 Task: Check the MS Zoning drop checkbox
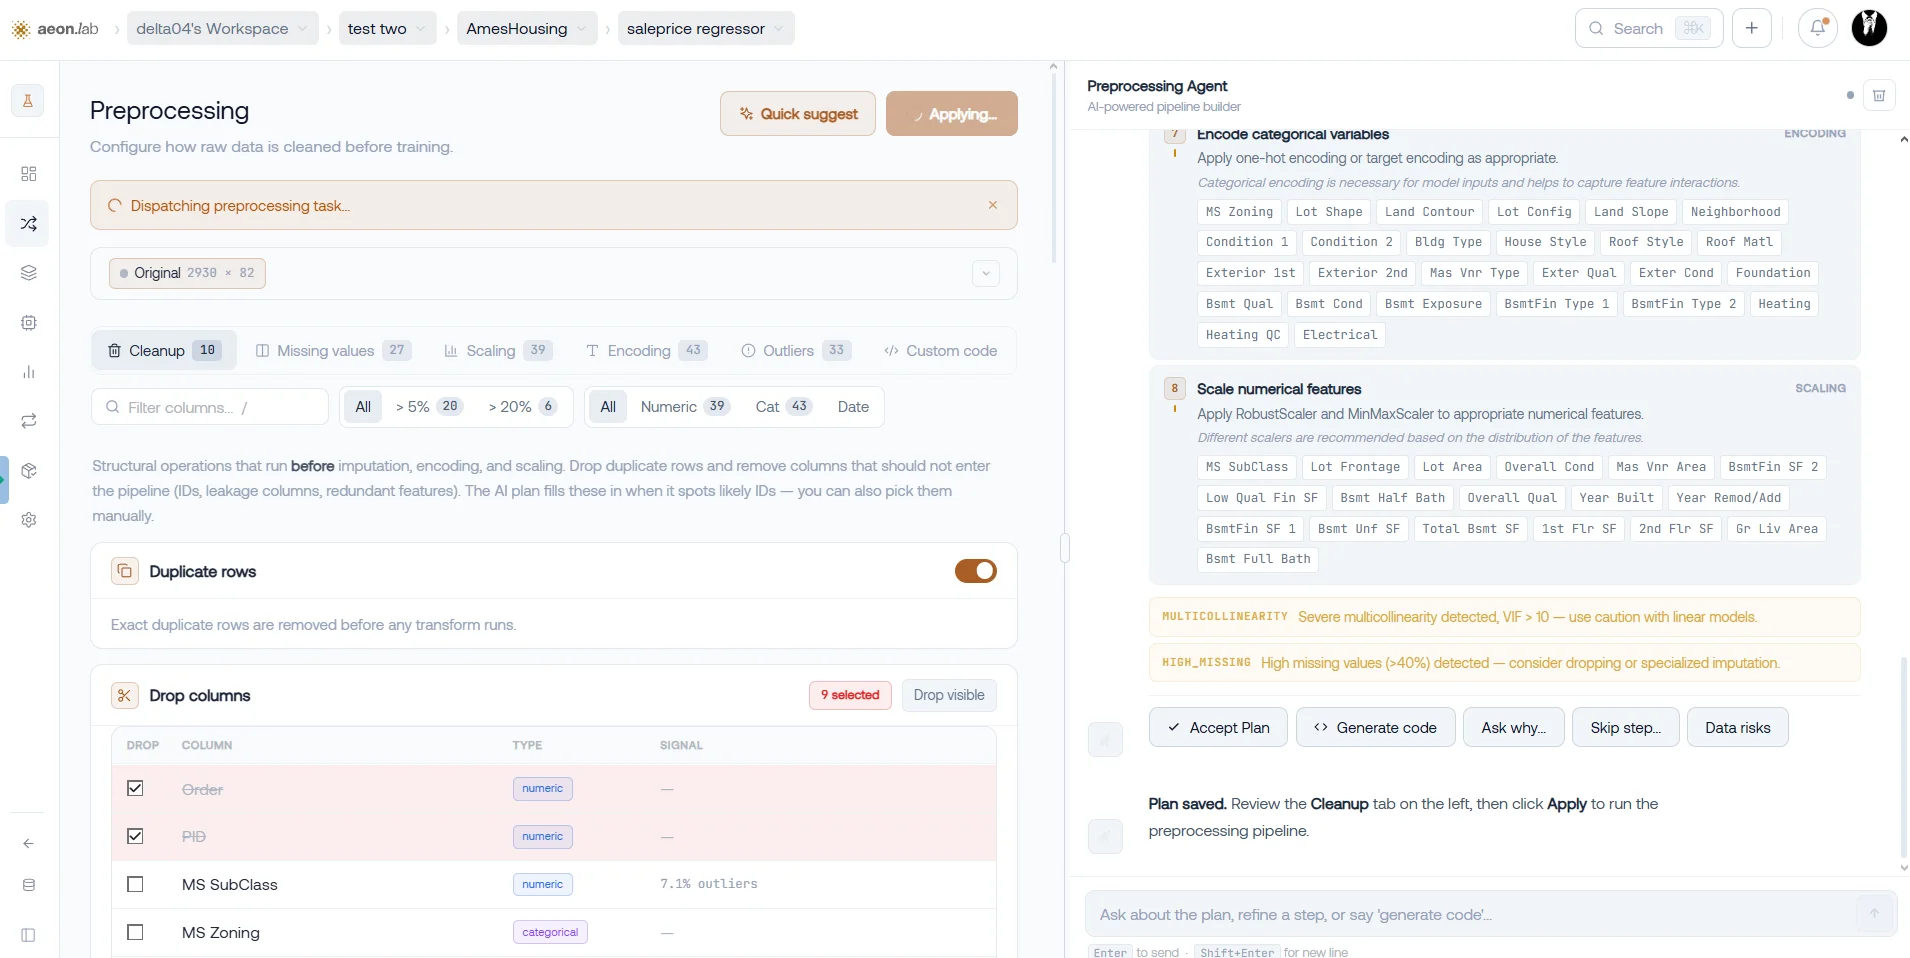pyautogui.click(x=135, y=932)
